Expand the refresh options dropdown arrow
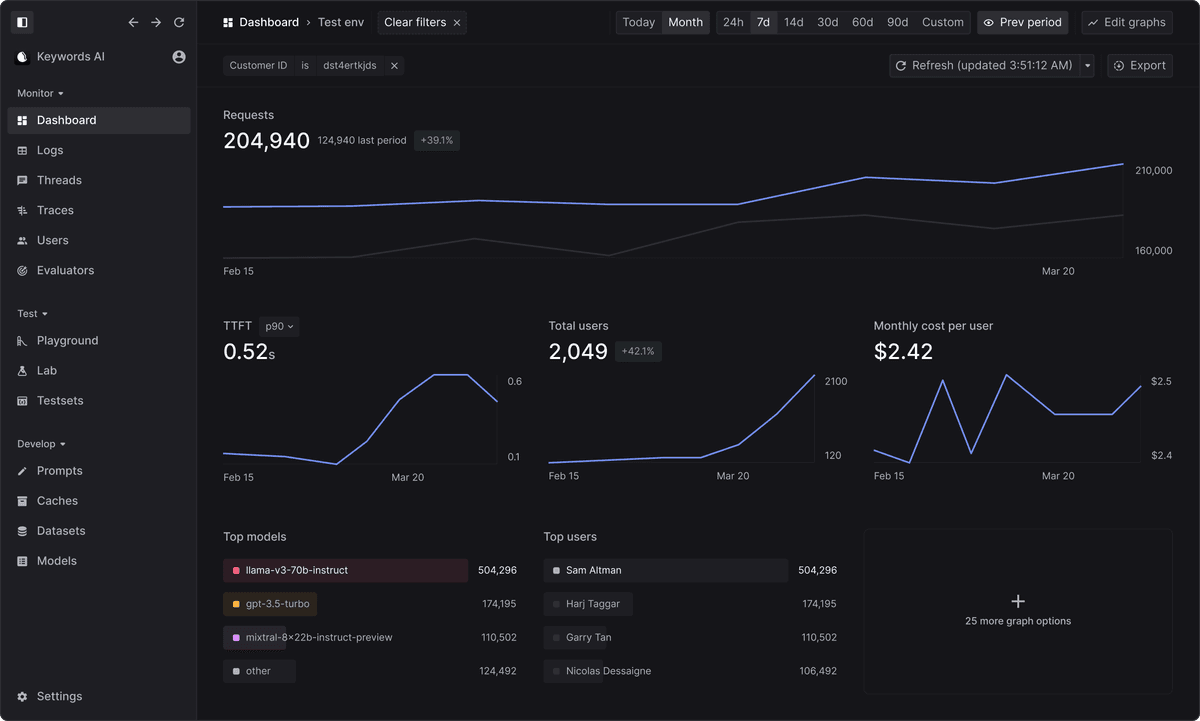The height and width of the screenshot is (721, 1200). click(x=1086, y=64)
